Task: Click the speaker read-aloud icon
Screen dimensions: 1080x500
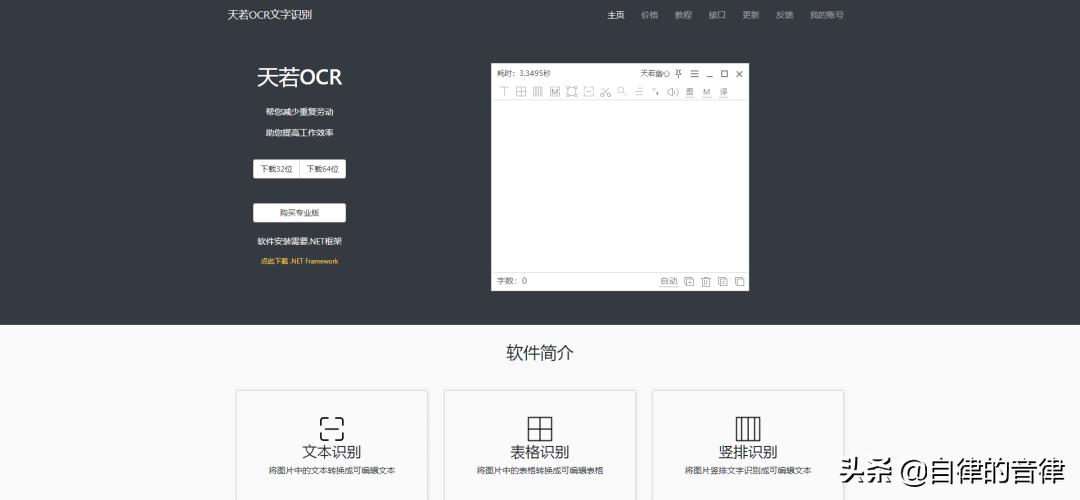Action: point(673,92)
